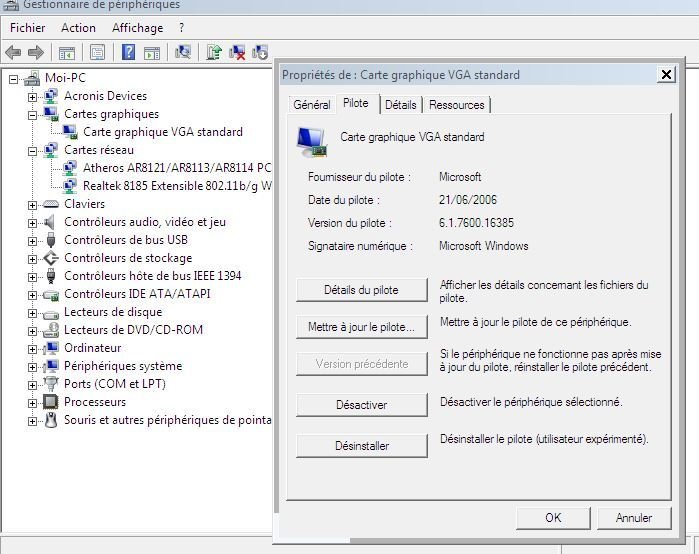Click the Update driver toolbar icon
Image resolution: width=699 pixels, height=554 pixels.
[x=214, y=52]
